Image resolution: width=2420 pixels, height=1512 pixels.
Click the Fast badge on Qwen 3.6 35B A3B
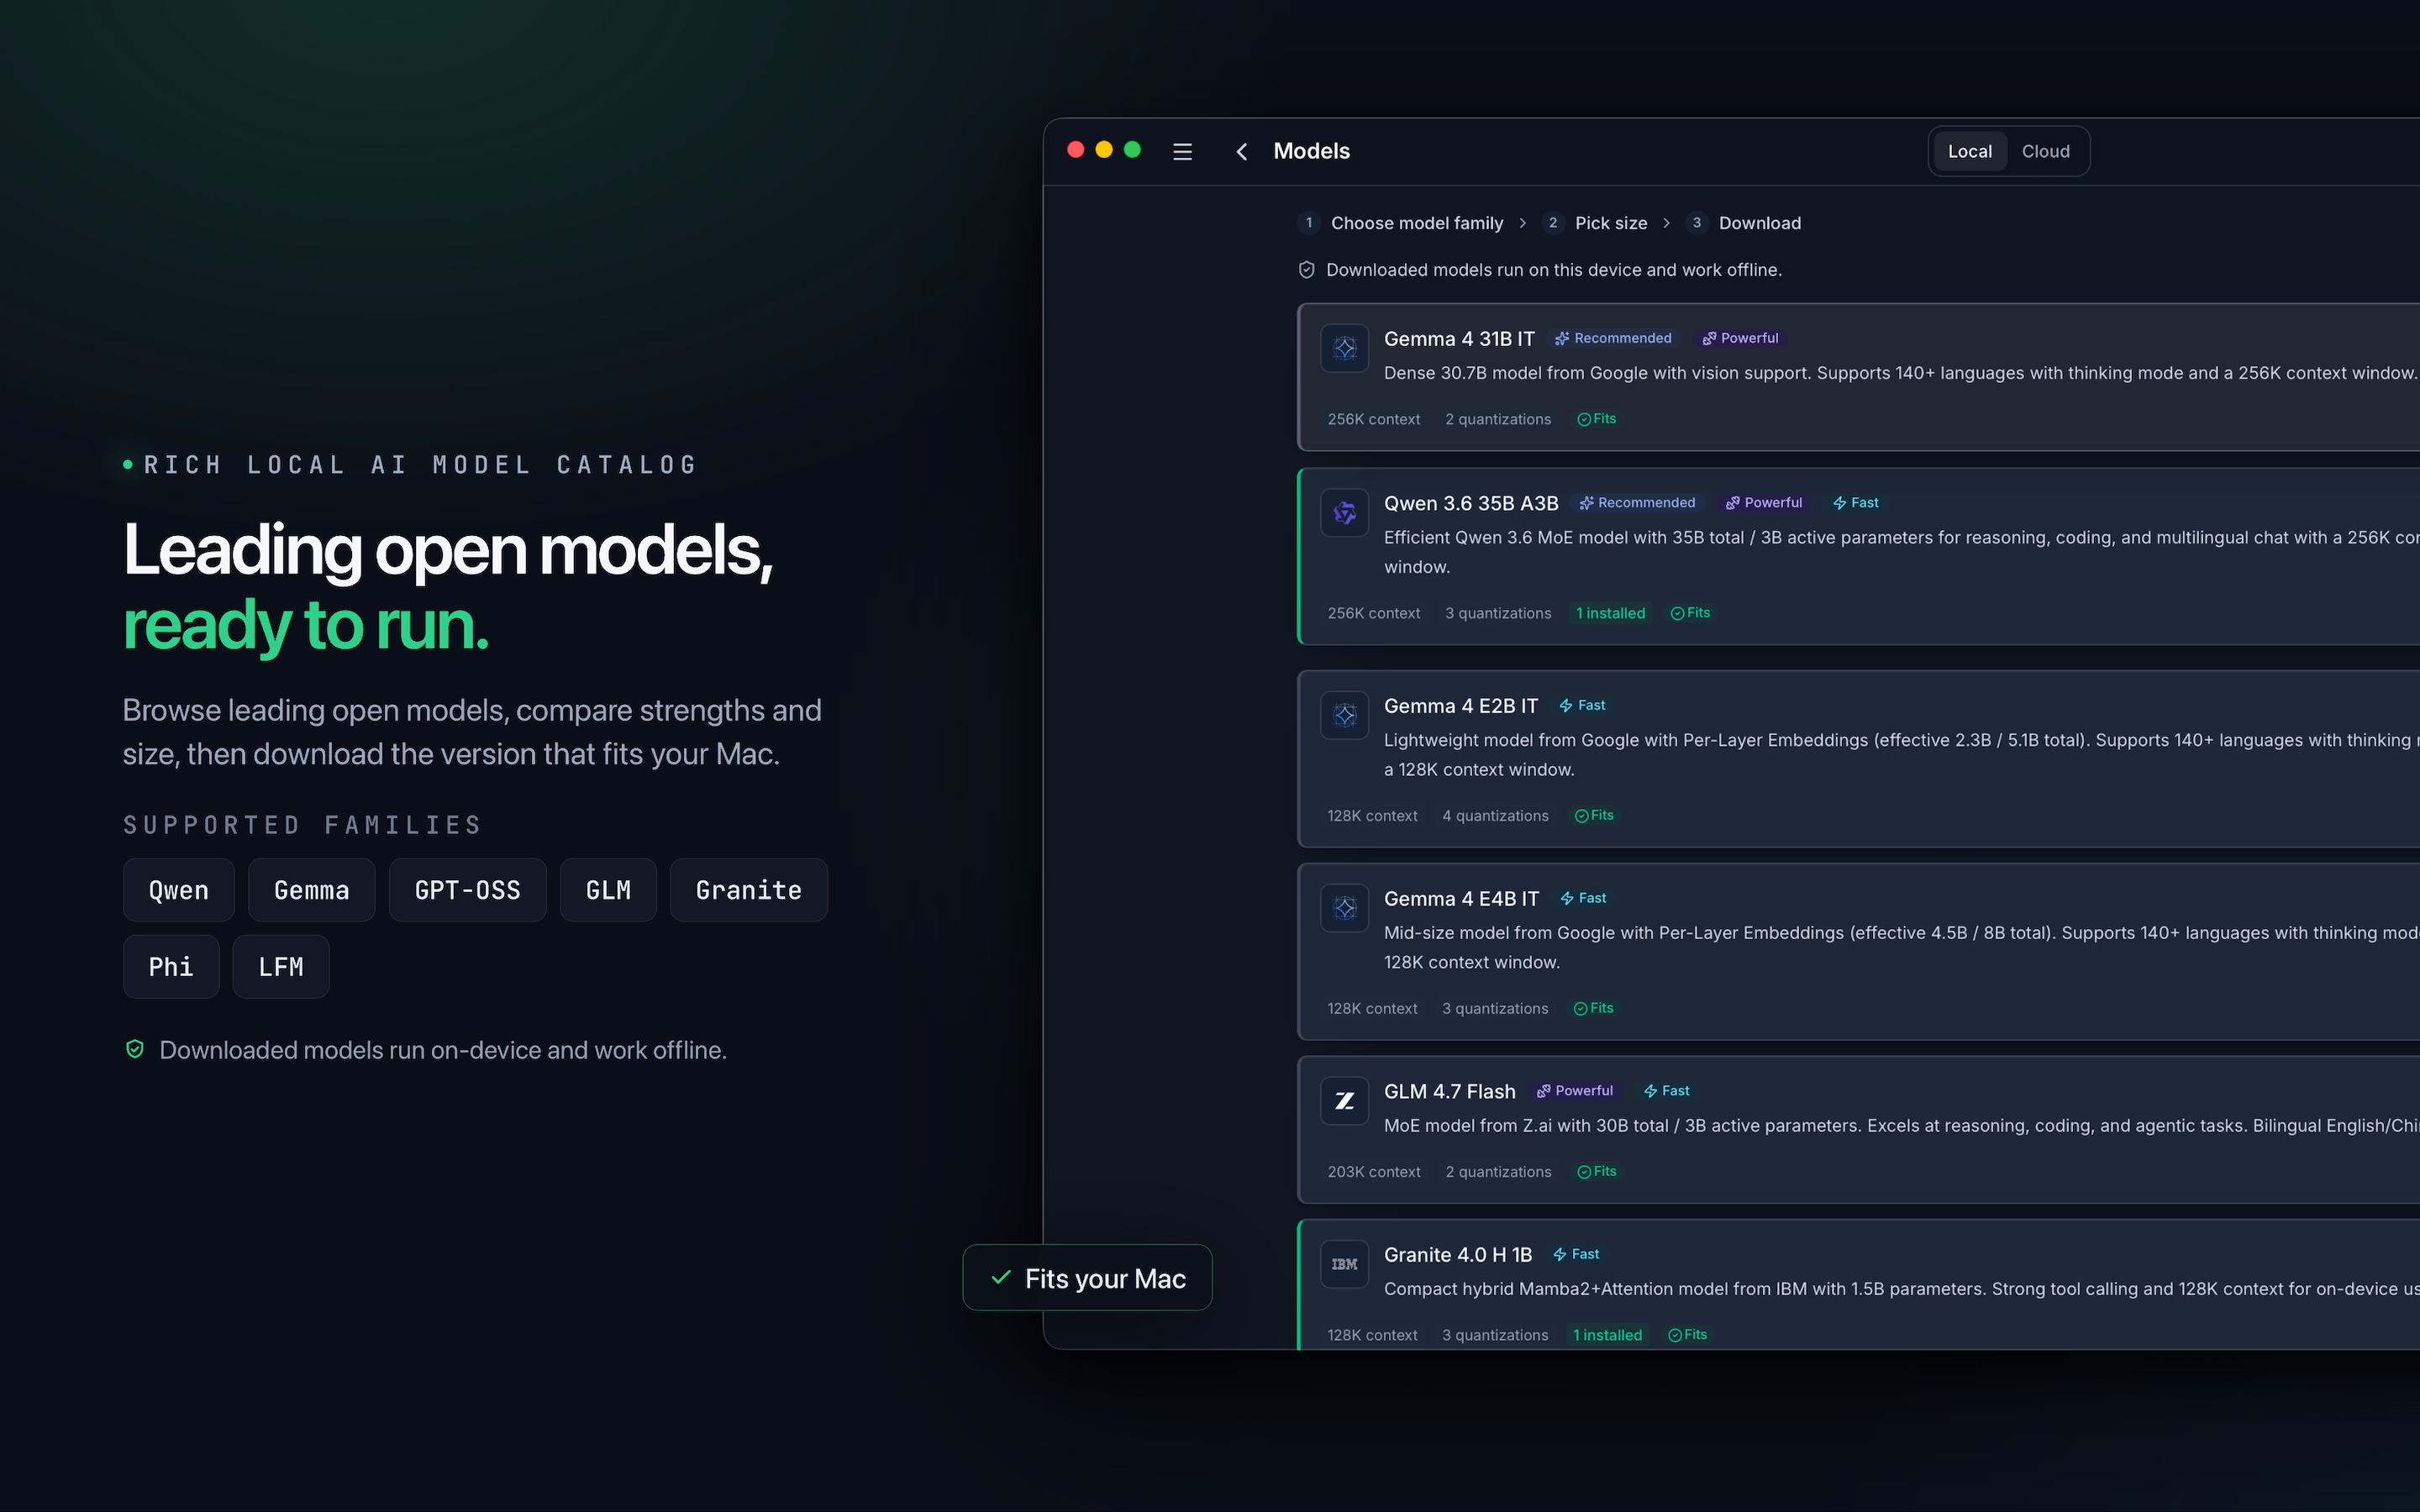coord(1855,502)
